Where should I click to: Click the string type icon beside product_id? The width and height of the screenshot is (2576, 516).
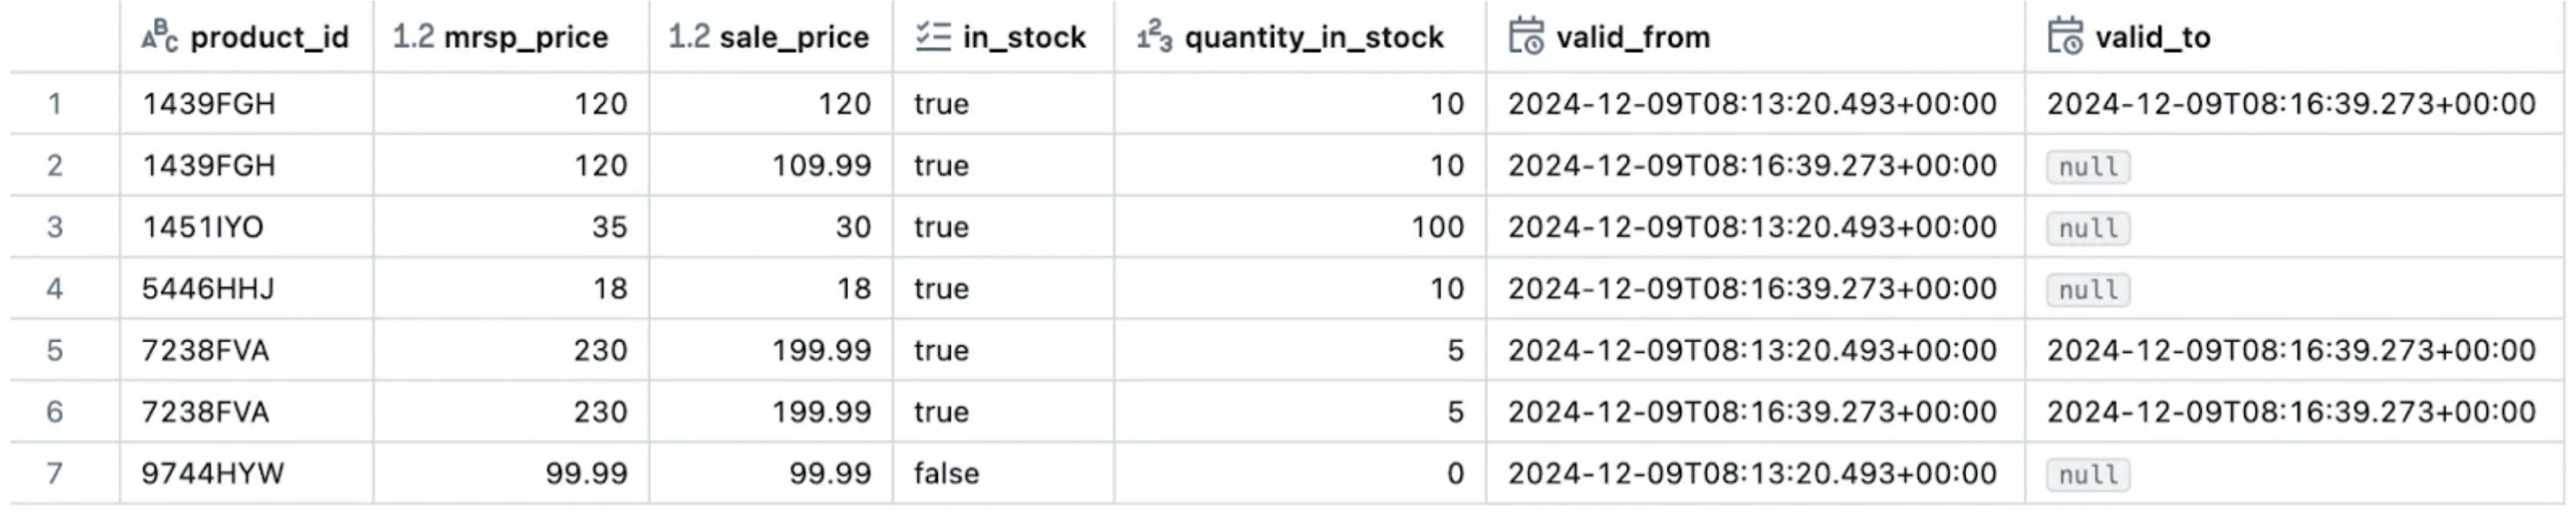(x=159, y=37)
